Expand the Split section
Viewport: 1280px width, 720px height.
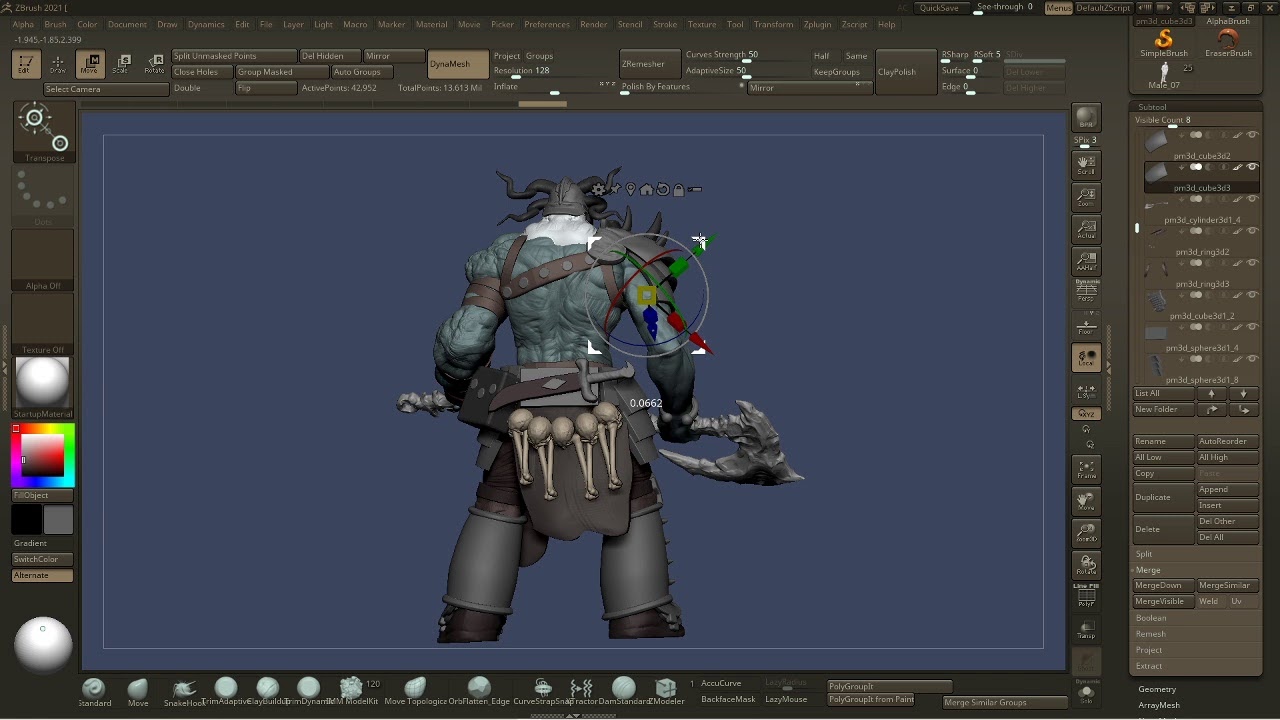pos(1144,554)
